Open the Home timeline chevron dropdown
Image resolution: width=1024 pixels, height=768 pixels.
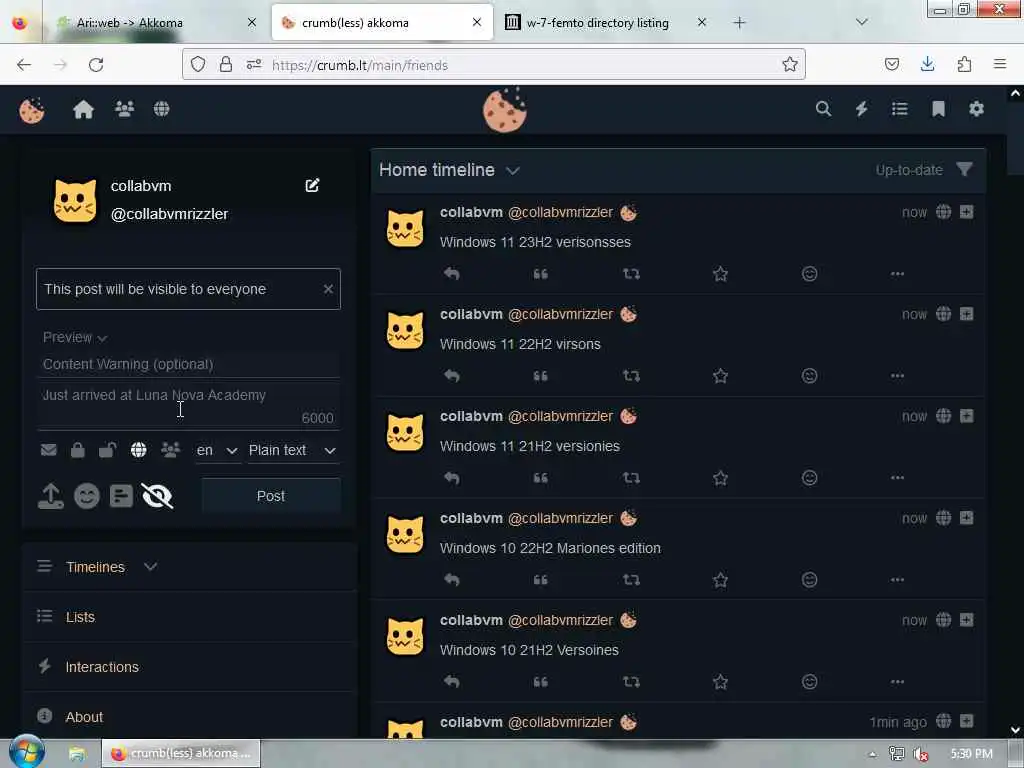click(513, 170)
